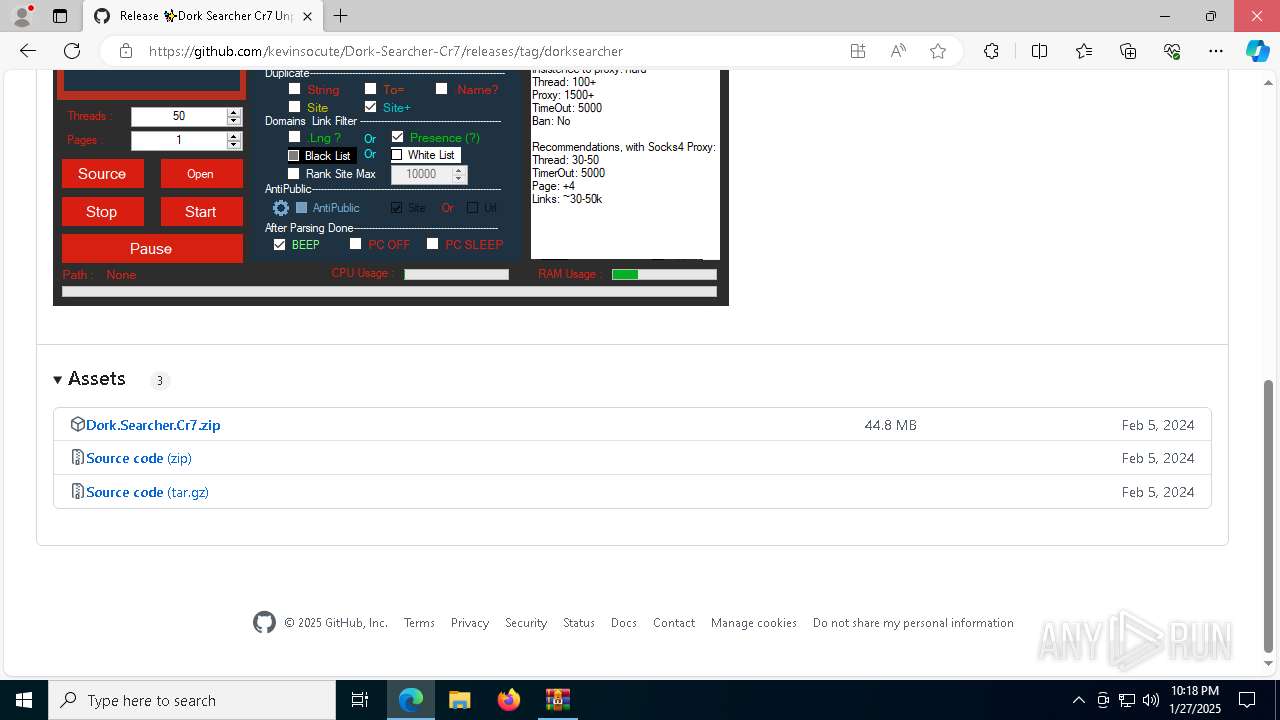Click the Type here to search box

192,700
